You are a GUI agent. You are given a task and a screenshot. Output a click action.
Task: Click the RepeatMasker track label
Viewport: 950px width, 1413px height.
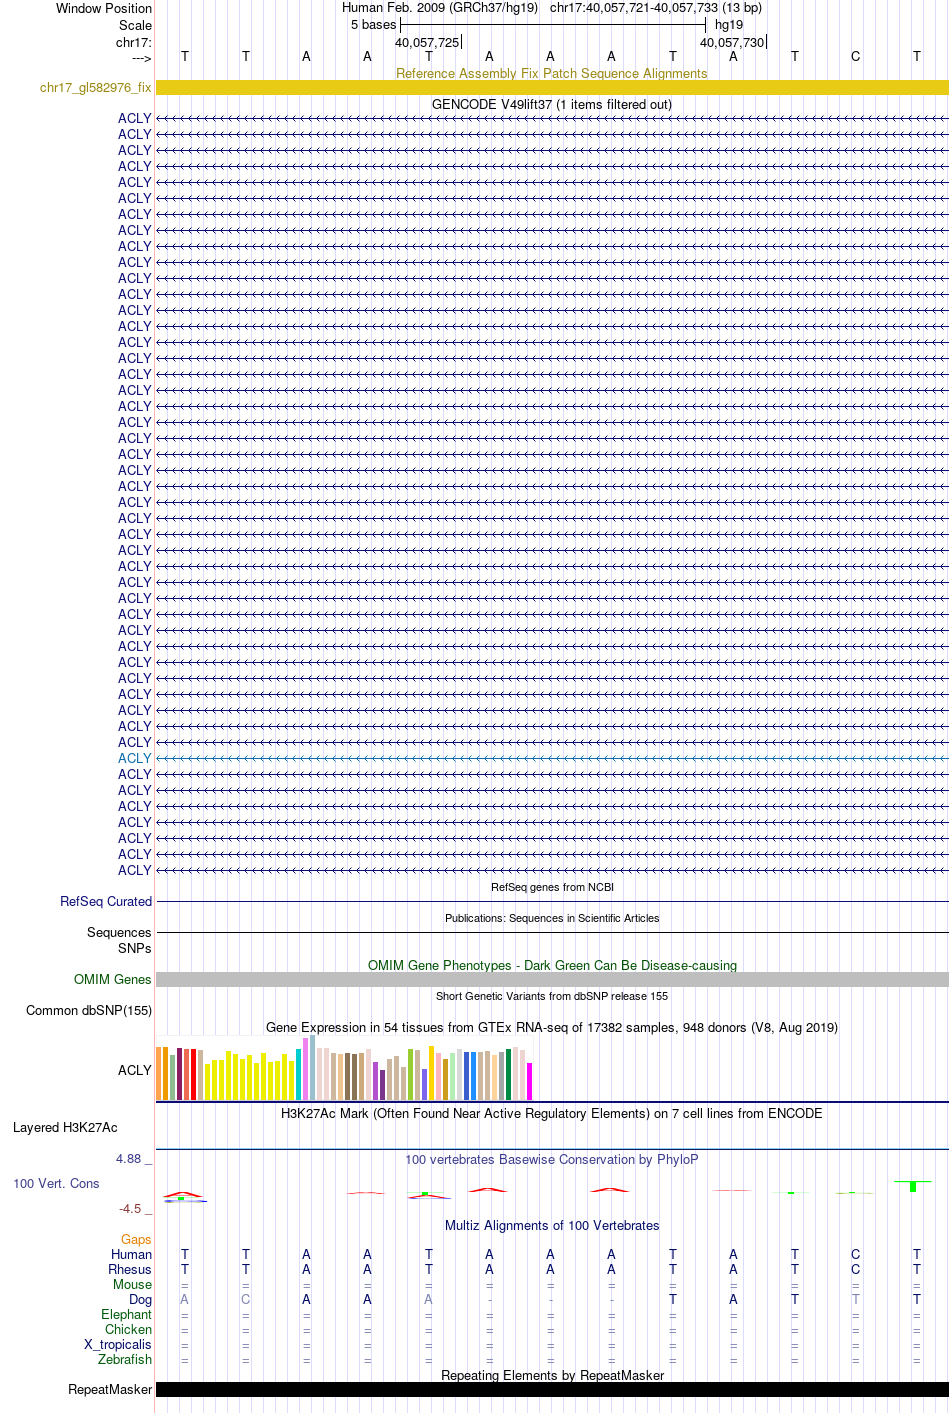110,1389
